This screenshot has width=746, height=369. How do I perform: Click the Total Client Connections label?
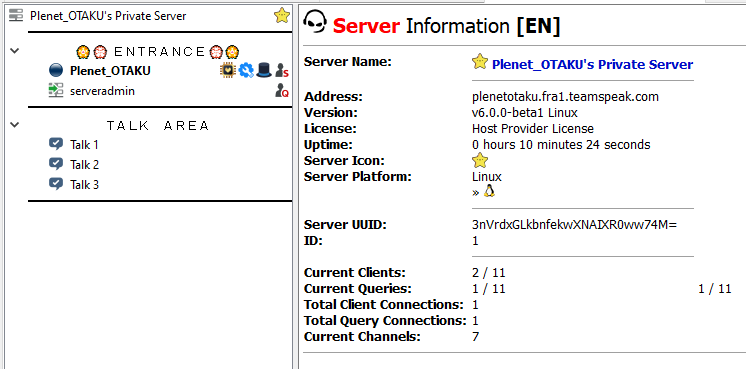[x=383, y=305]
